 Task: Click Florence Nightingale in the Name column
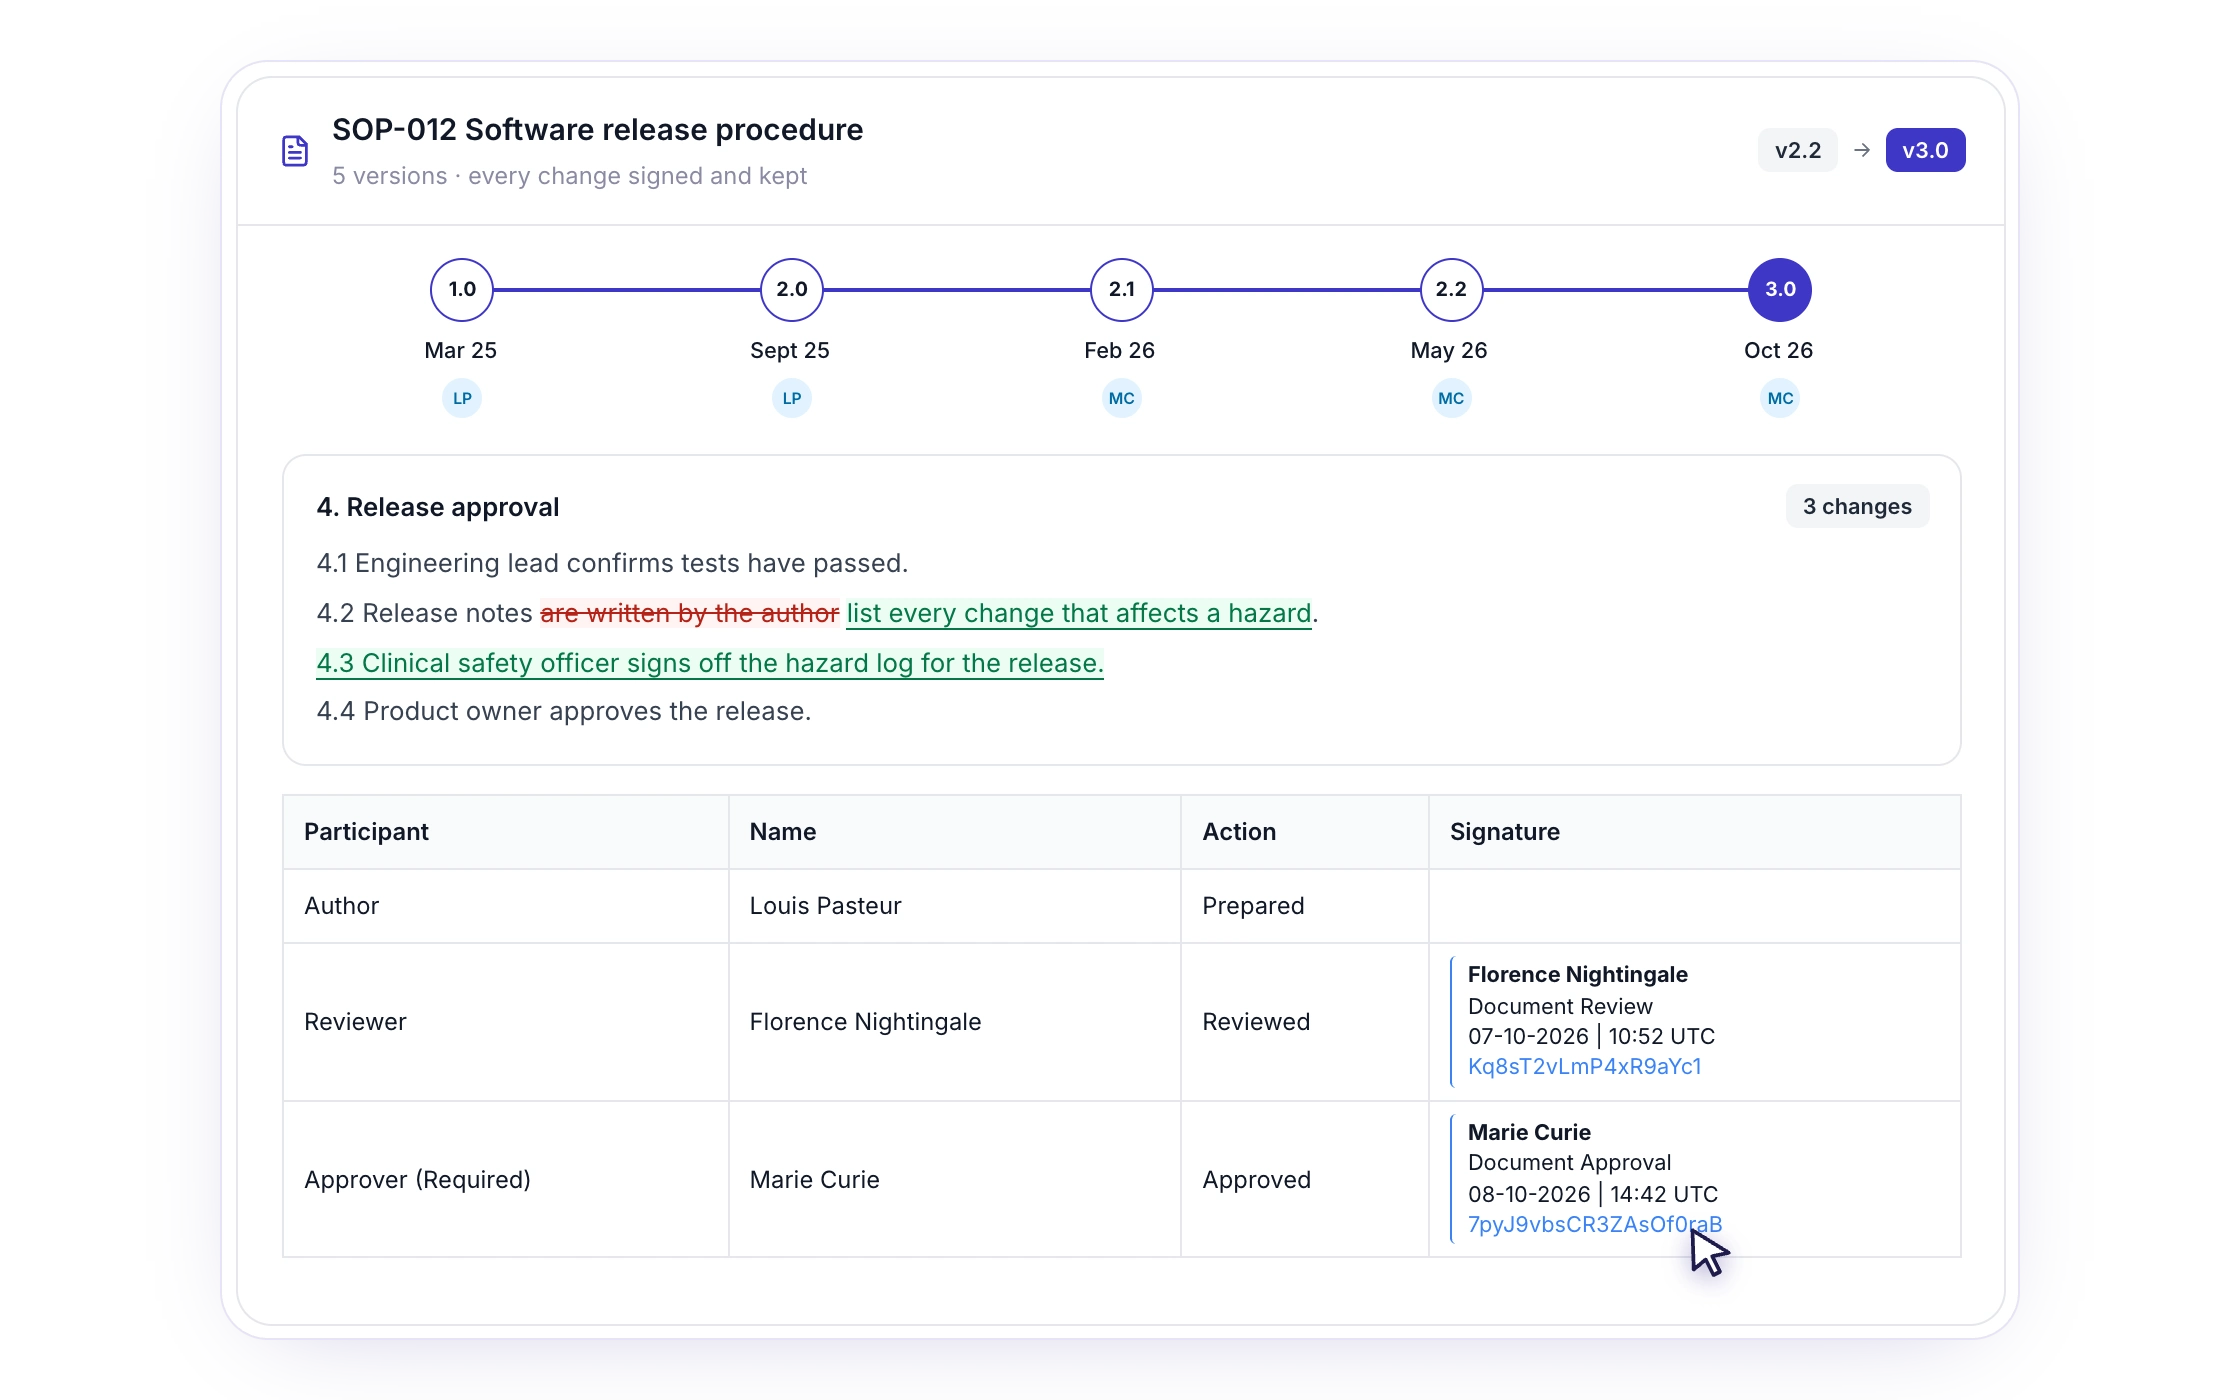tap(865, 1022)
